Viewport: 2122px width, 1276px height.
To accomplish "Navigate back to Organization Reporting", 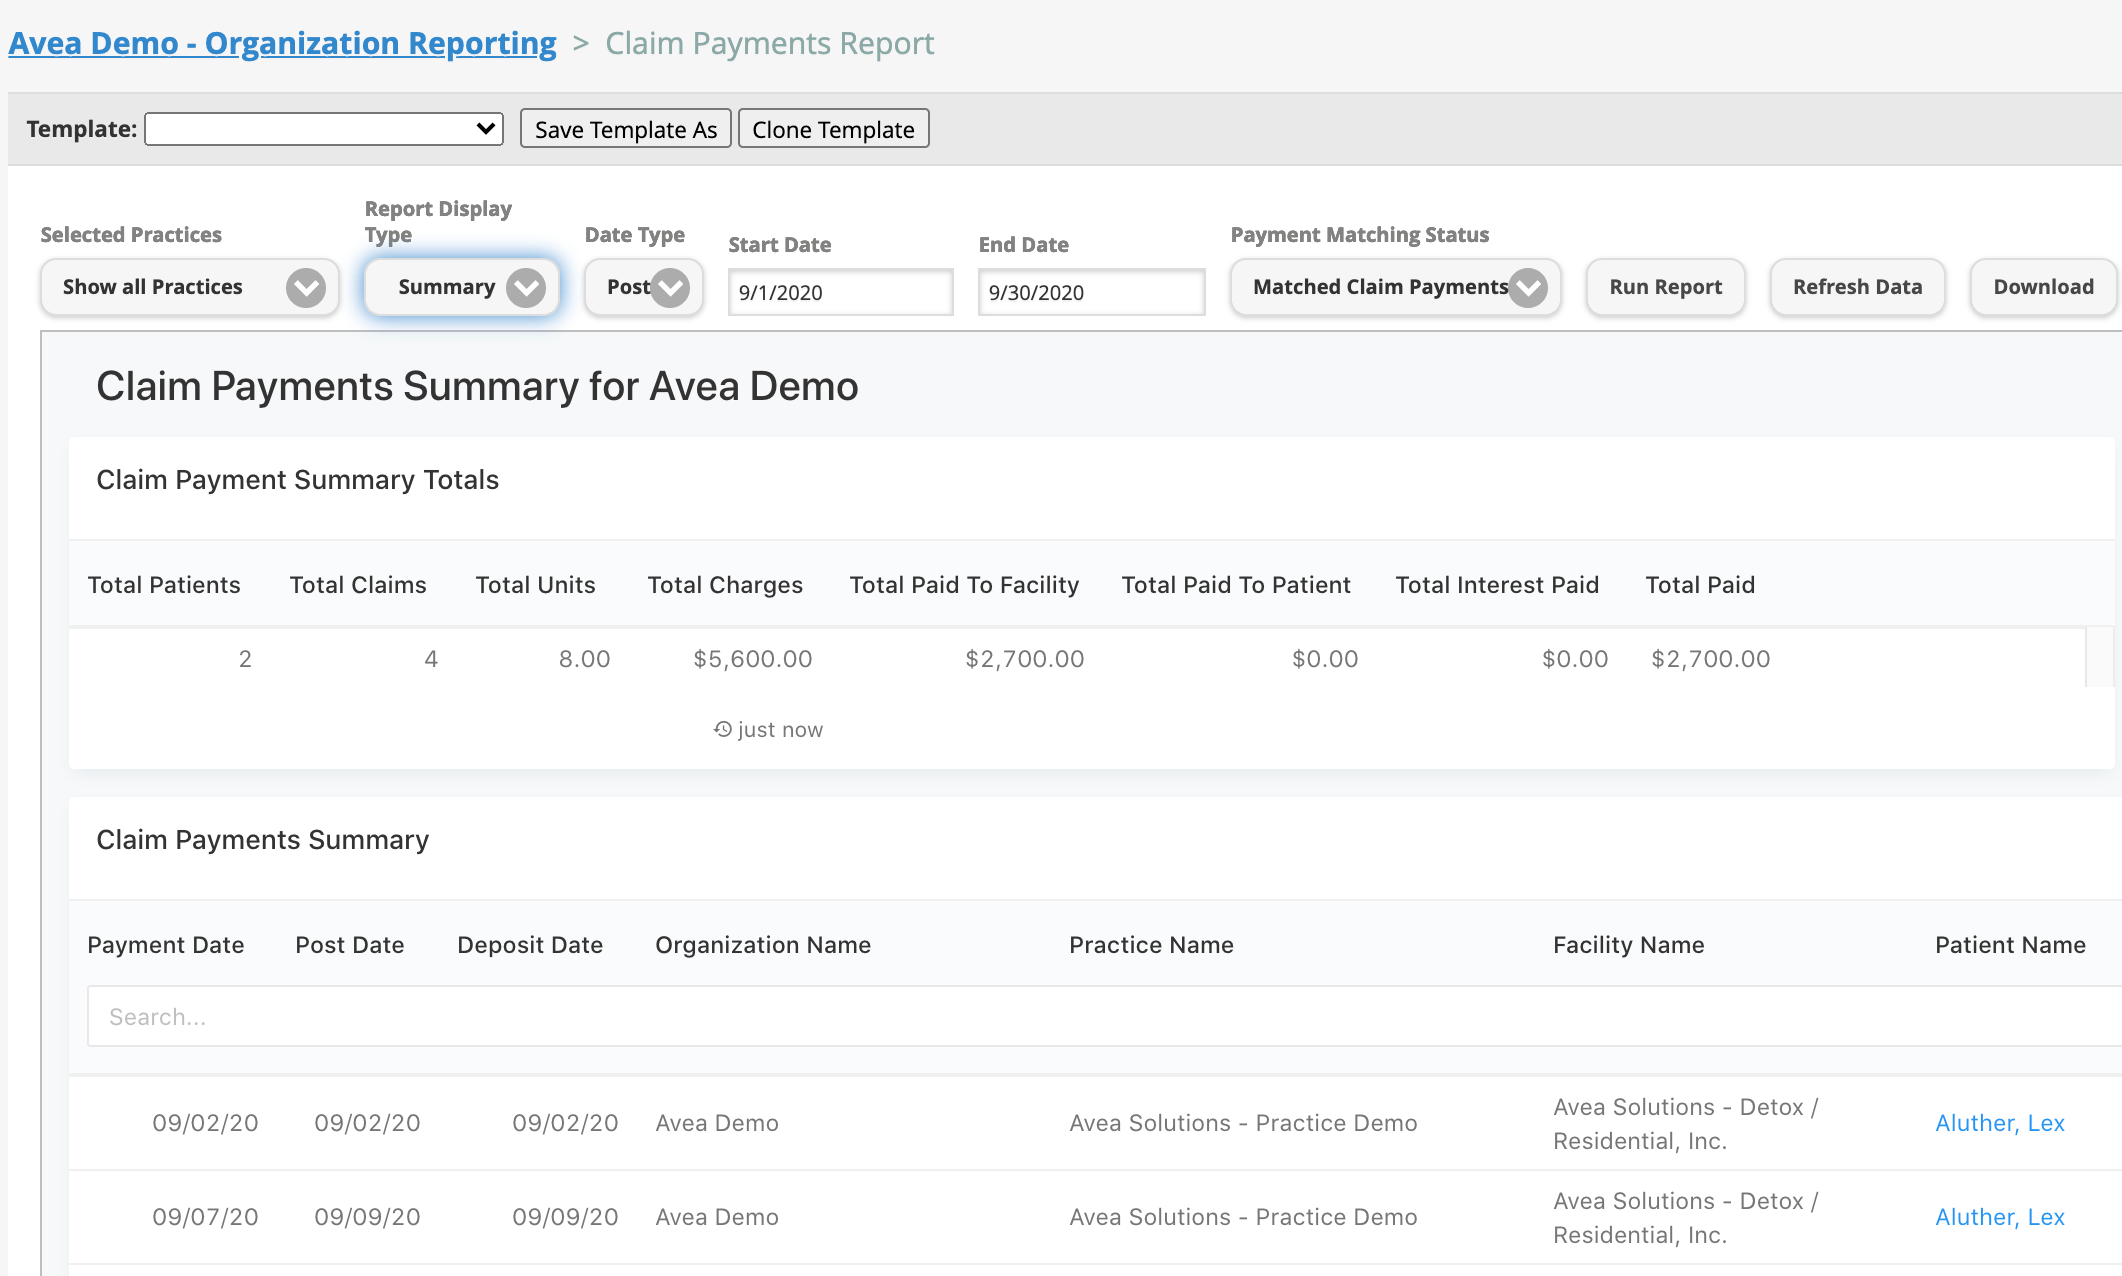I will click(282, 43).
